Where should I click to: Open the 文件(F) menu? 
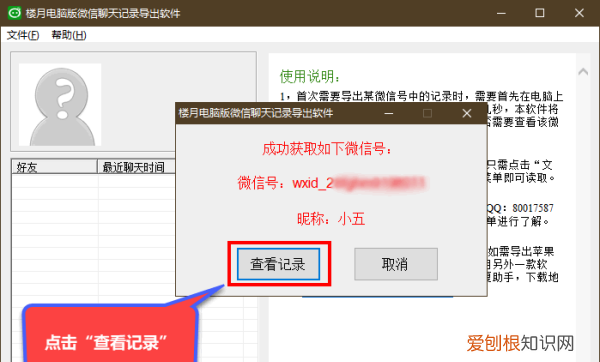click(x=23, y=35)
